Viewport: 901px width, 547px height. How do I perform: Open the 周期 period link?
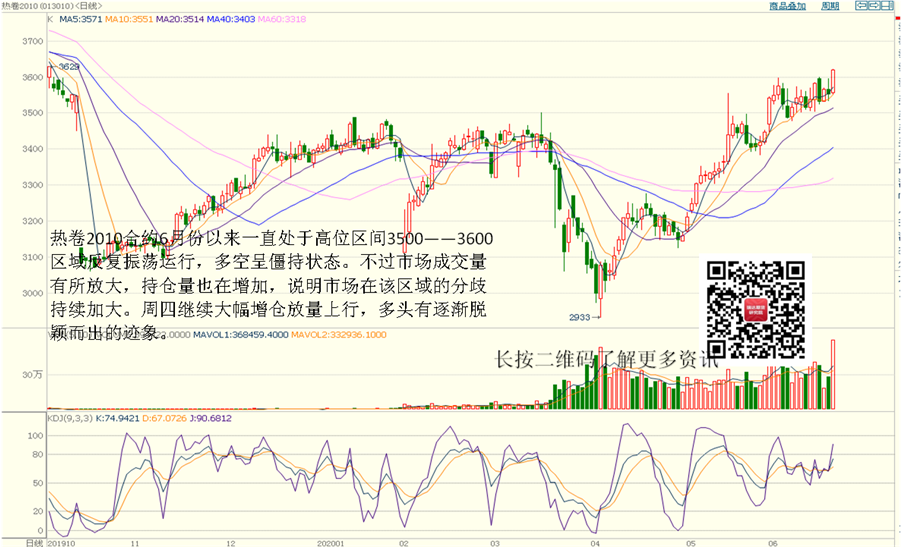[x=830, y=6]
